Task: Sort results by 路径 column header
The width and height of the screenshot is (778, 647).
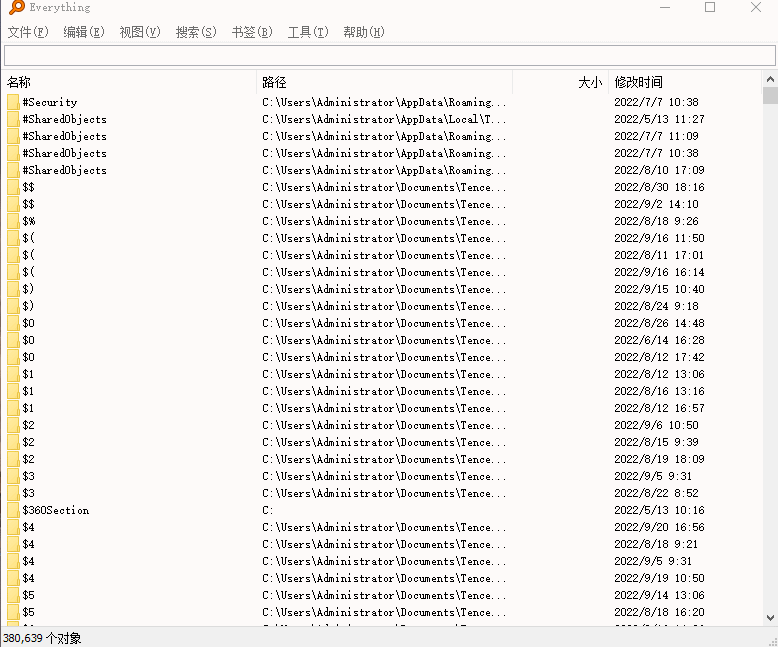Action: [385, 82]
